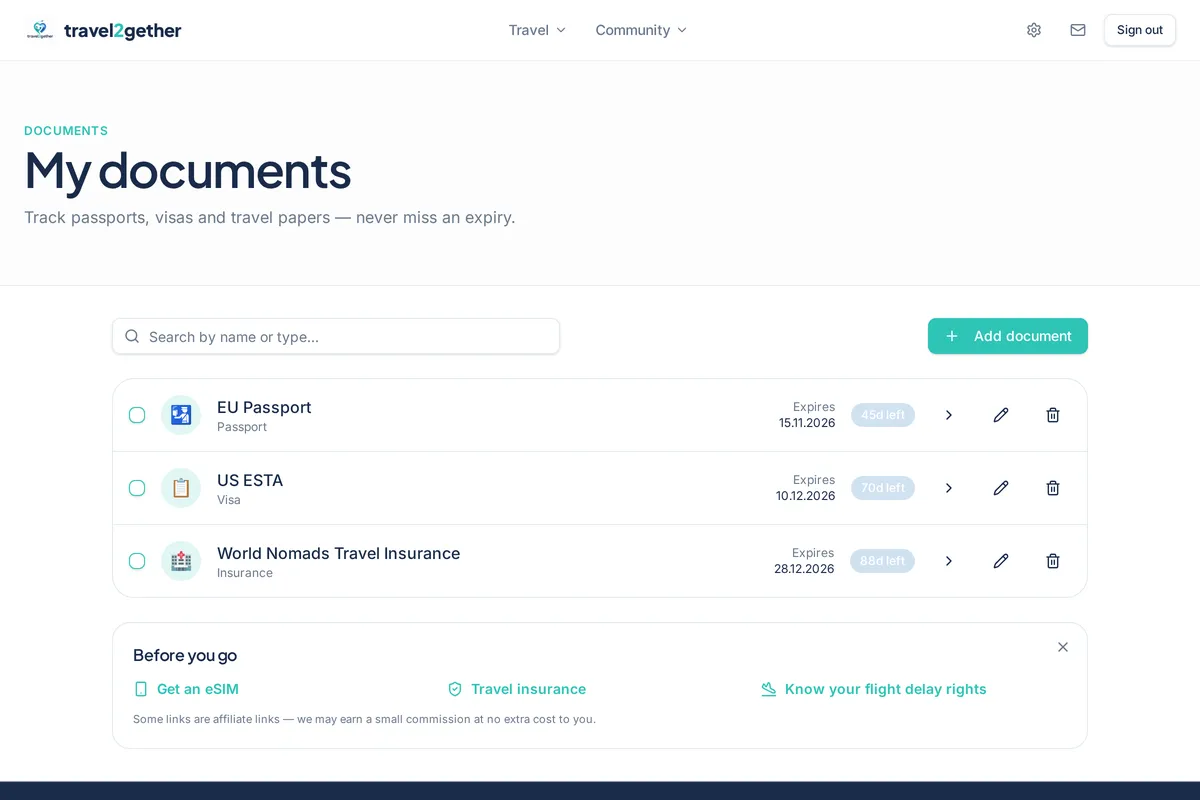
Task: Open the messages envelope icon
Action: point(1078,30)
